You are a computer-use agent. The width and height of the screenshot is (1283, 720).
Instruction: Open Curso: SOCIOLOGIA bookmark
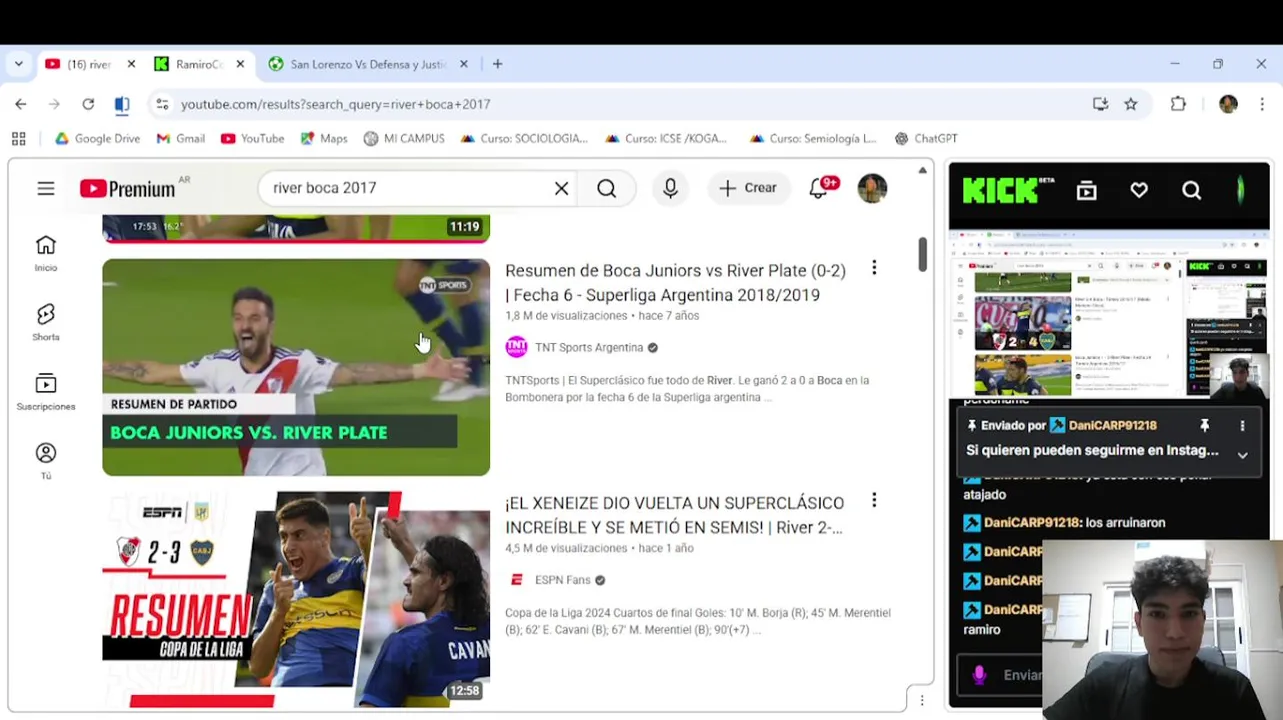point(525,139)
